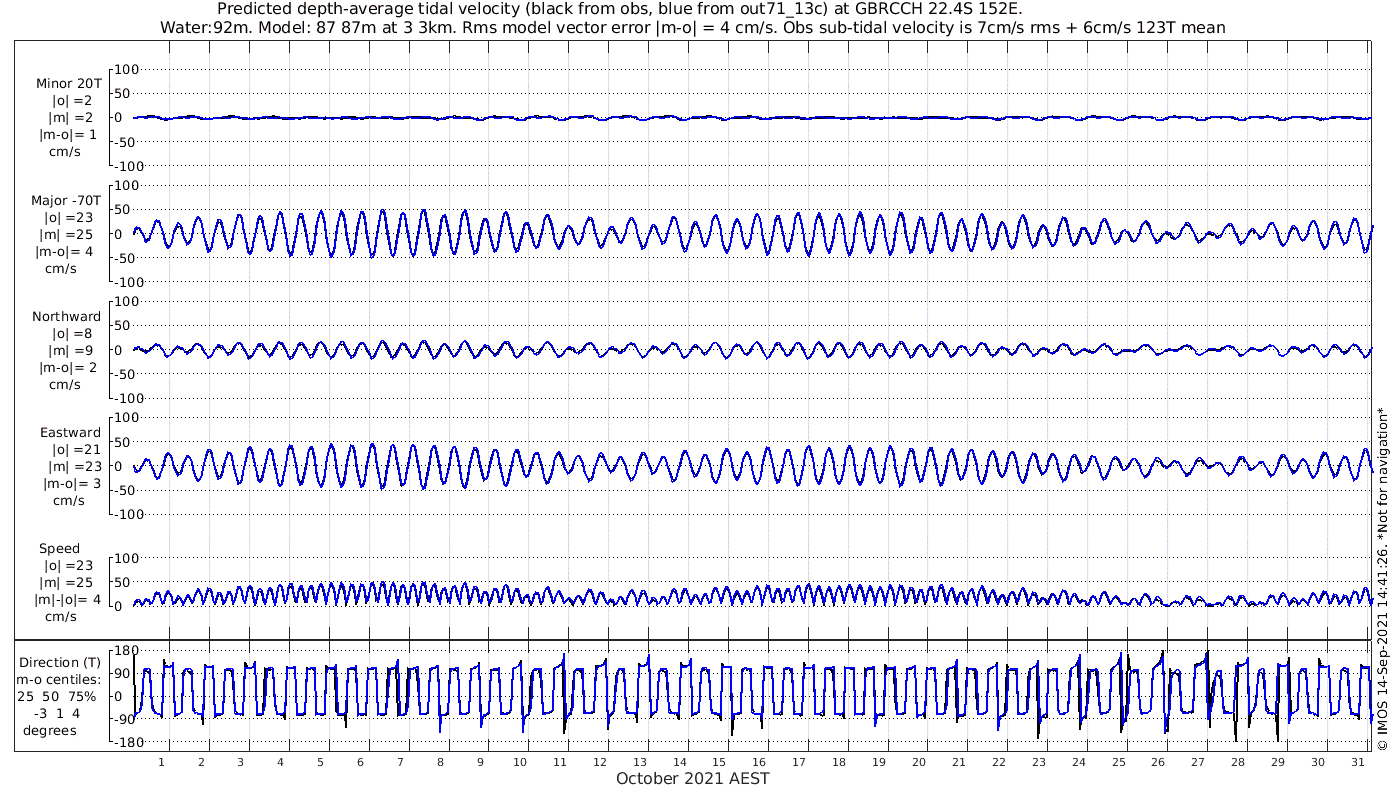Select the 'Northward' panel label
Viewport: 1400px width, 800px height.
pyautogui.click(x=67, y=317)
